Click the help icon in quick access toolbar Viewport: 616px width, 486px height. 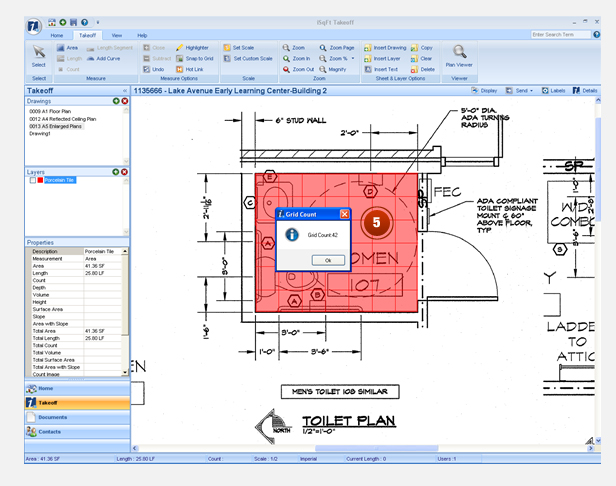[x=84, y=22]
